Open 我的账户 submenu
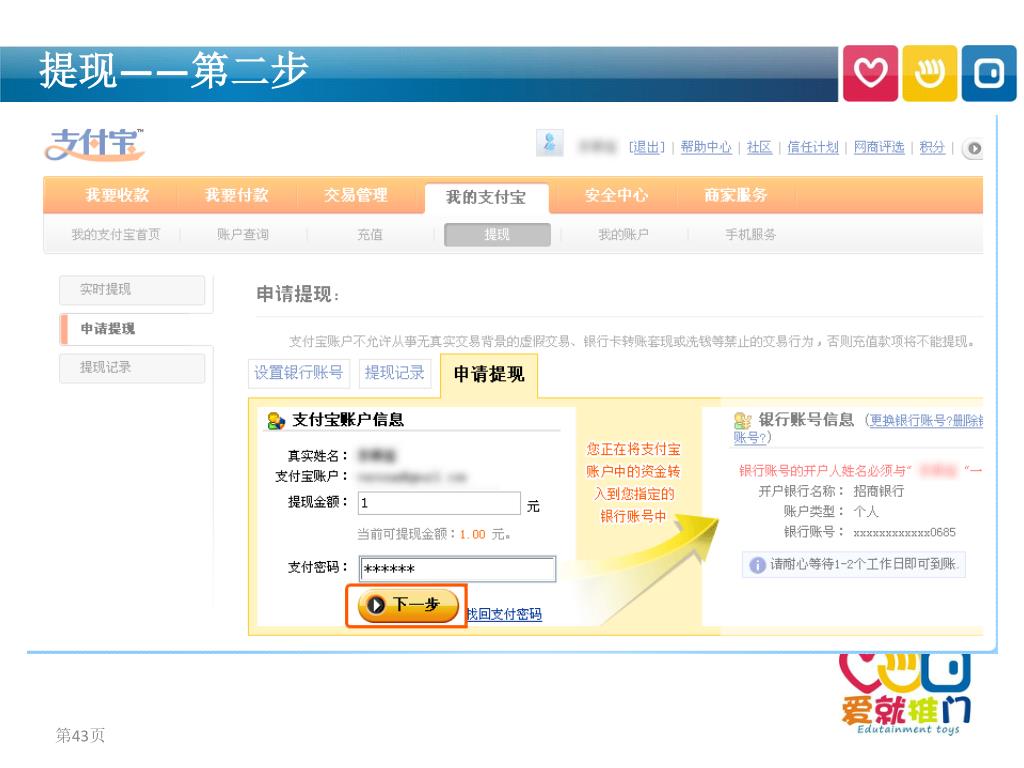 624,234
